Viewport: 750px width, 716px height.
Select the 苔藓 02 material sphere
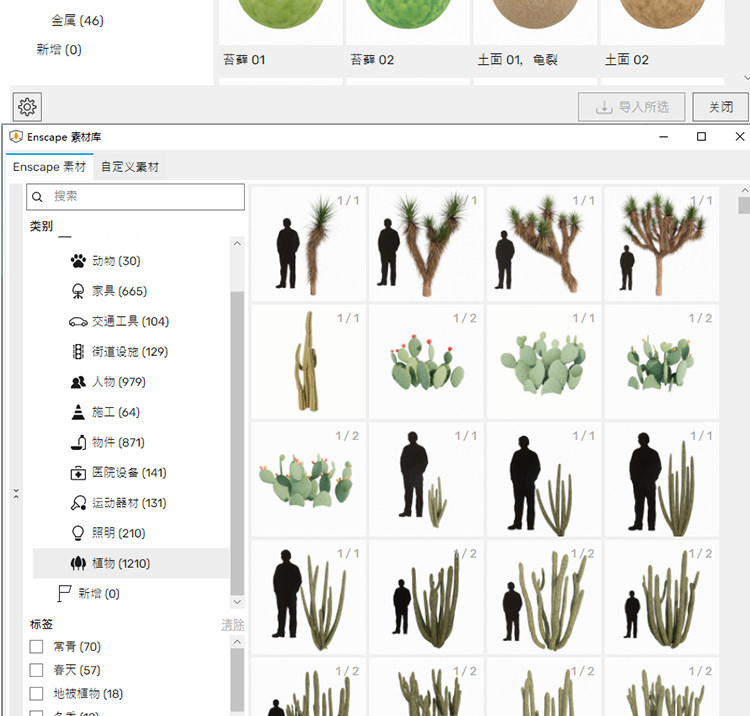pos(408,13)
